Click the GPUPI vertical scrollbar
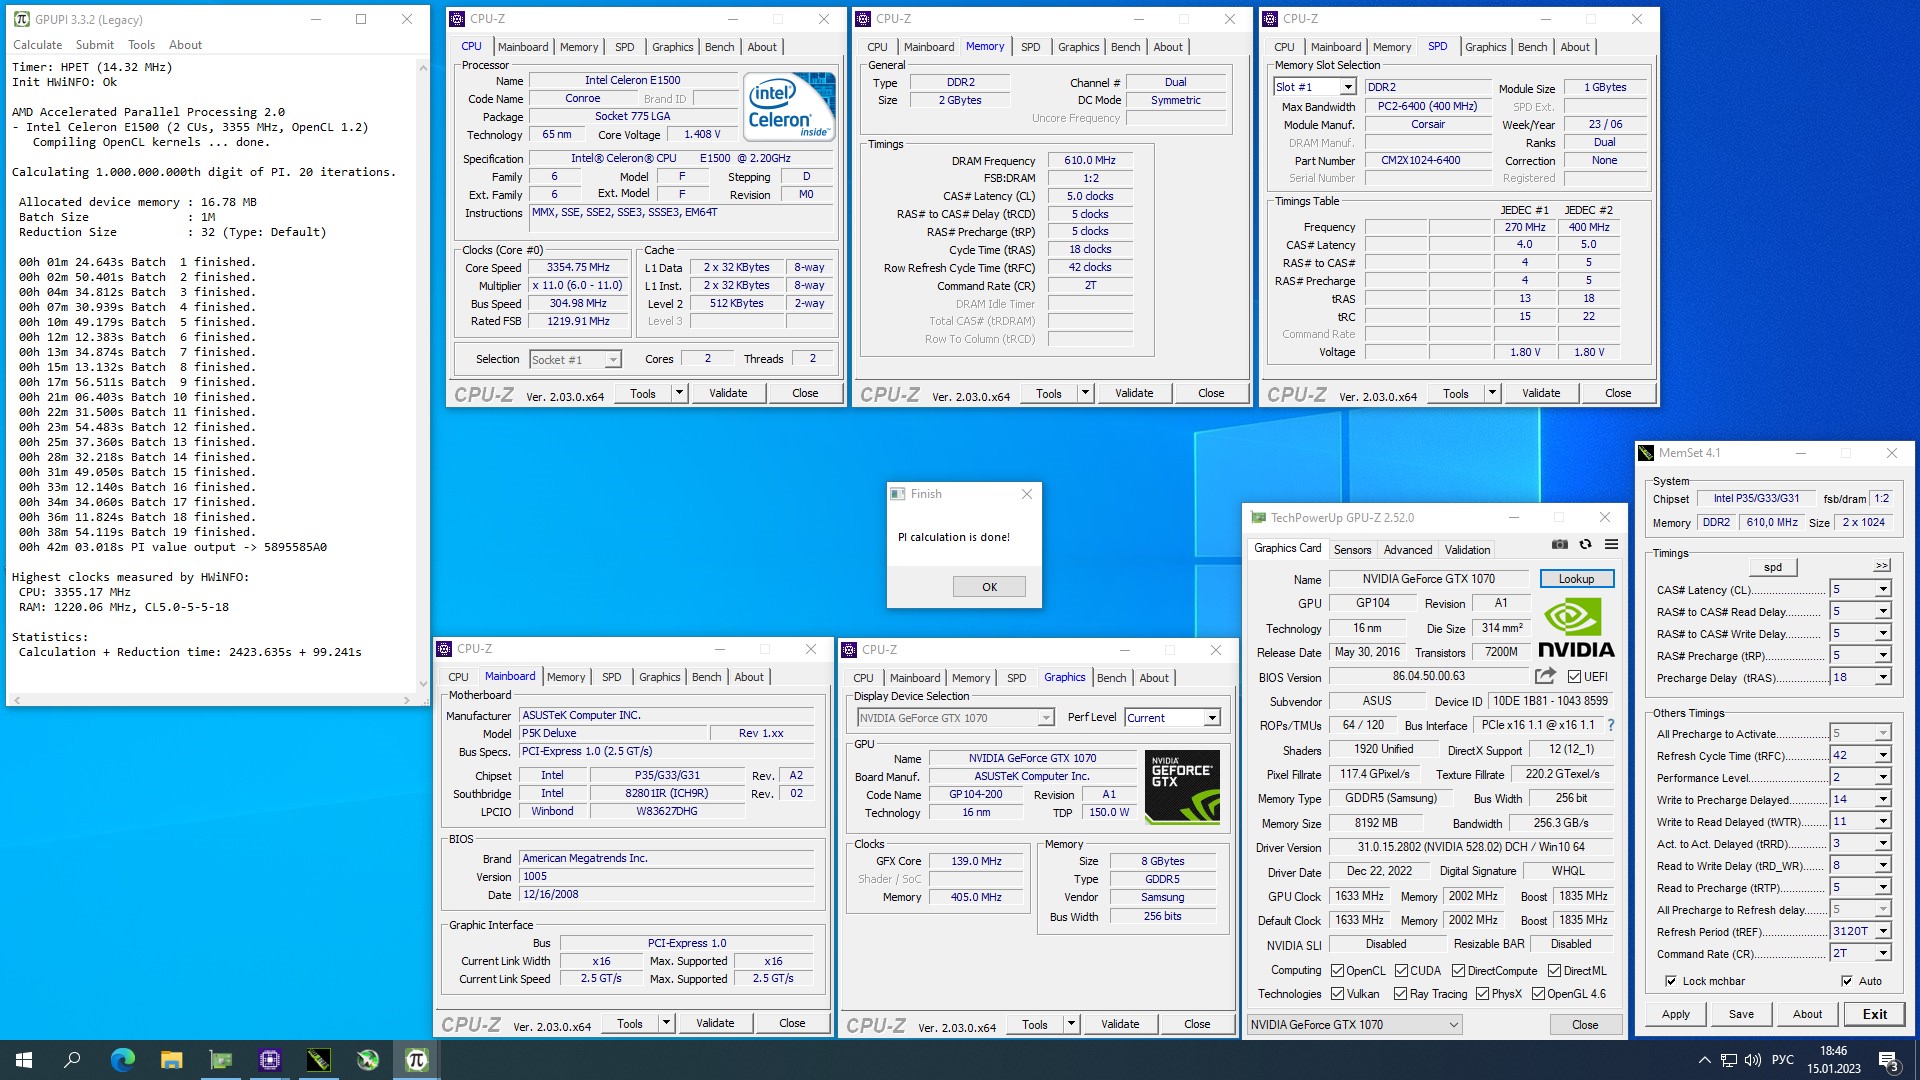Screen dimensions: 1920x1080 pyautogui.click(x=422, y=375)
